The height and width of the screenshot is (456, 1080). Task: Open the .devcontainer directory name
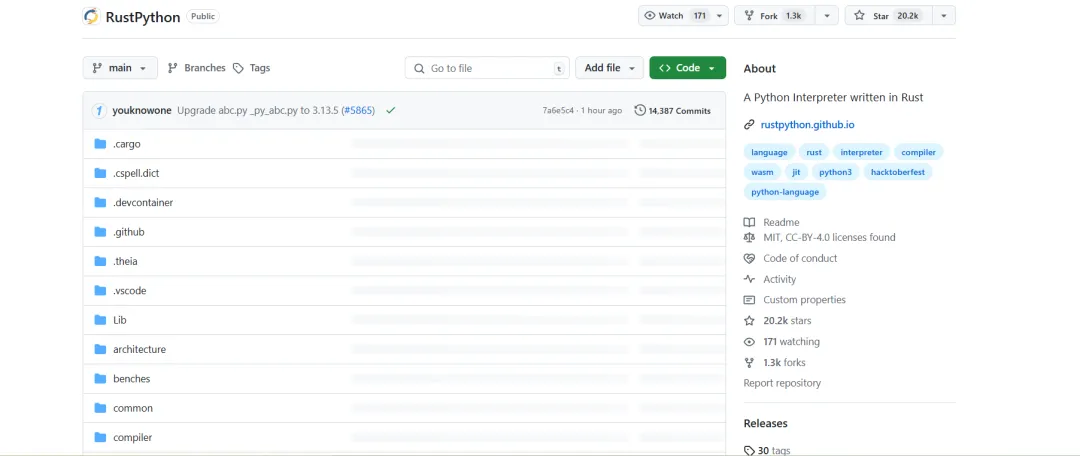(143, 203)
